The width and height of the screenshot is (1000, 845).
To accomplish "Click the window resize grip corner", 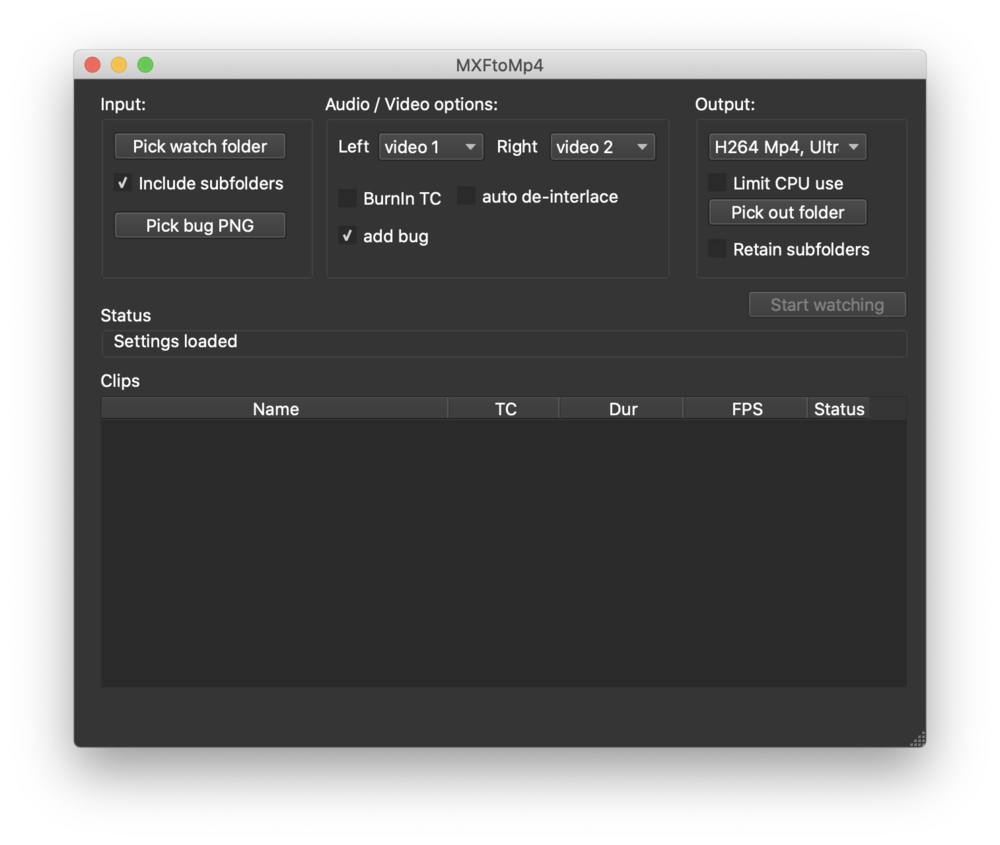I will tap(917, 739).
